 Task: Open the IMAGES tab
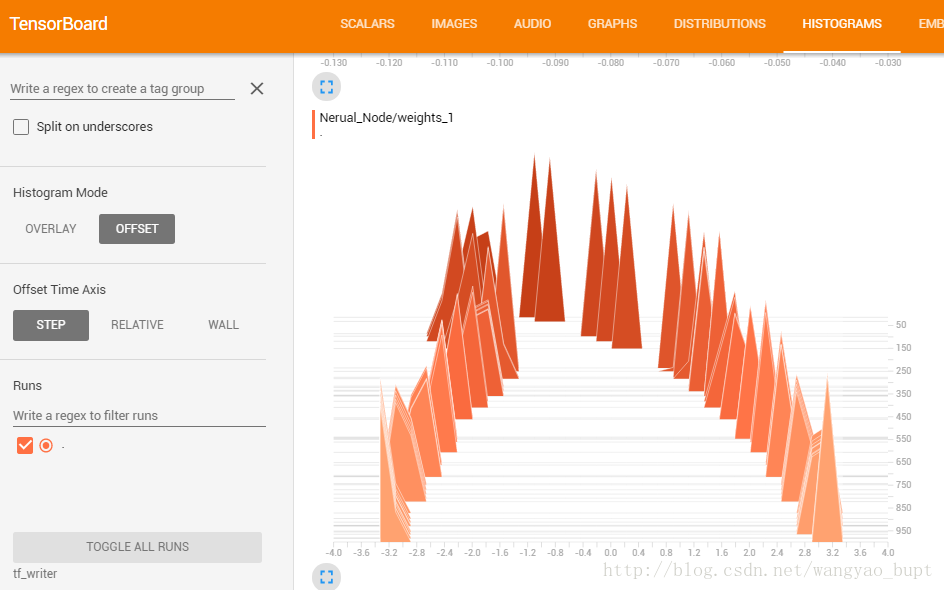(x=454, y=24)
